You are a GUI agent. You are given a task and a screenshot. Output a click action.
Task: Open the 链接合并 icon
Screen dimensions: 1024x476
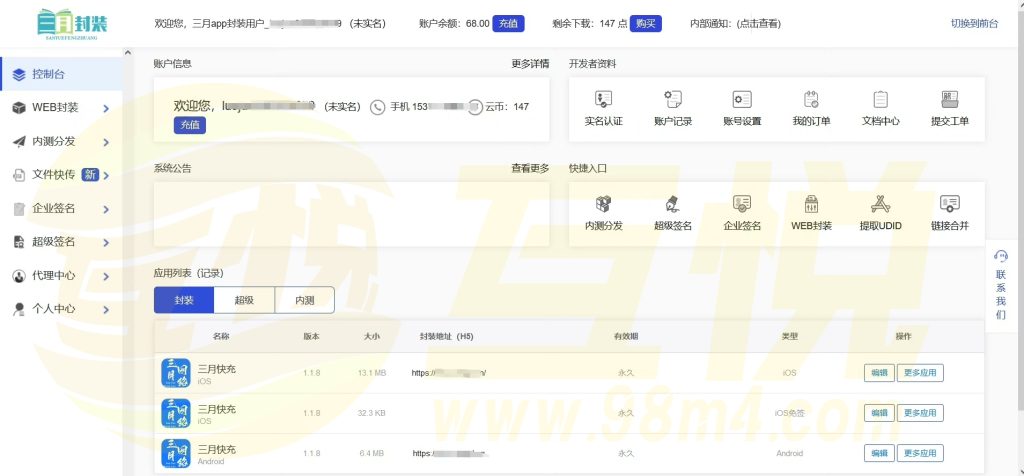coord(950,204)
